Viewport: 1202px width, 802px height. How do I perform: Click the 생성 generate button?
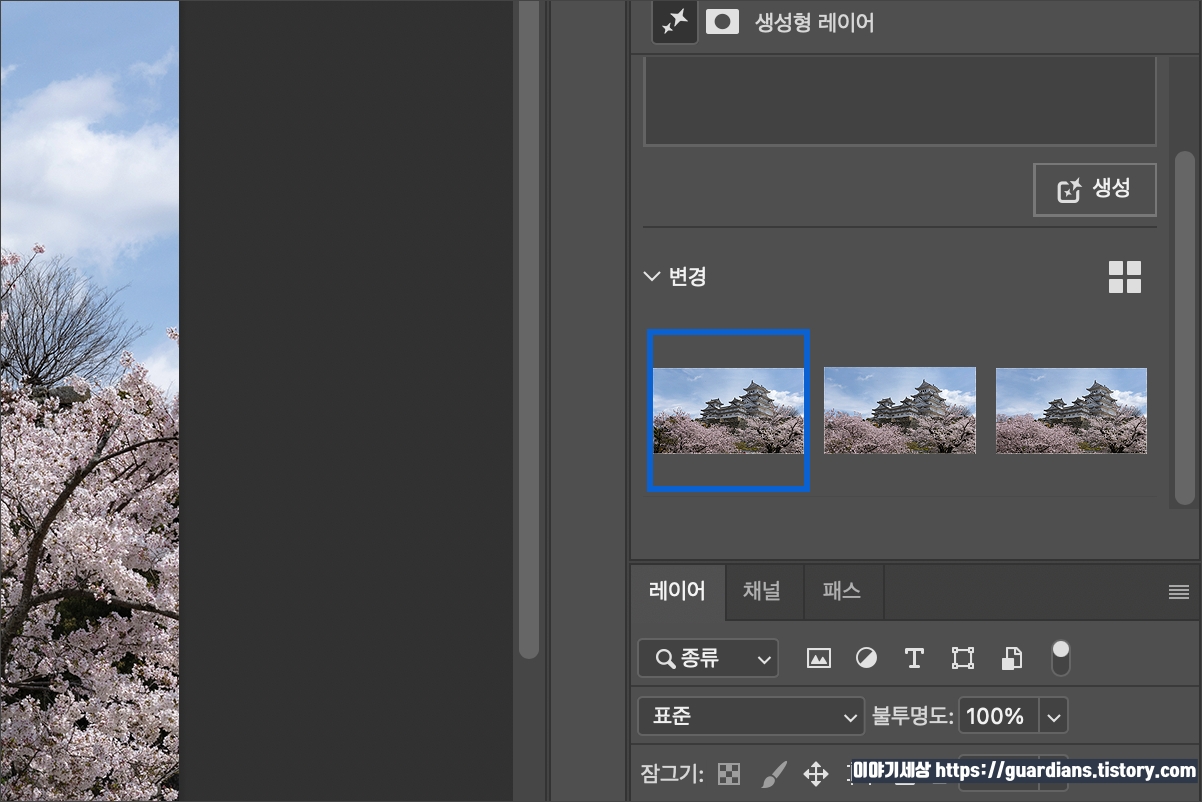1095,189
